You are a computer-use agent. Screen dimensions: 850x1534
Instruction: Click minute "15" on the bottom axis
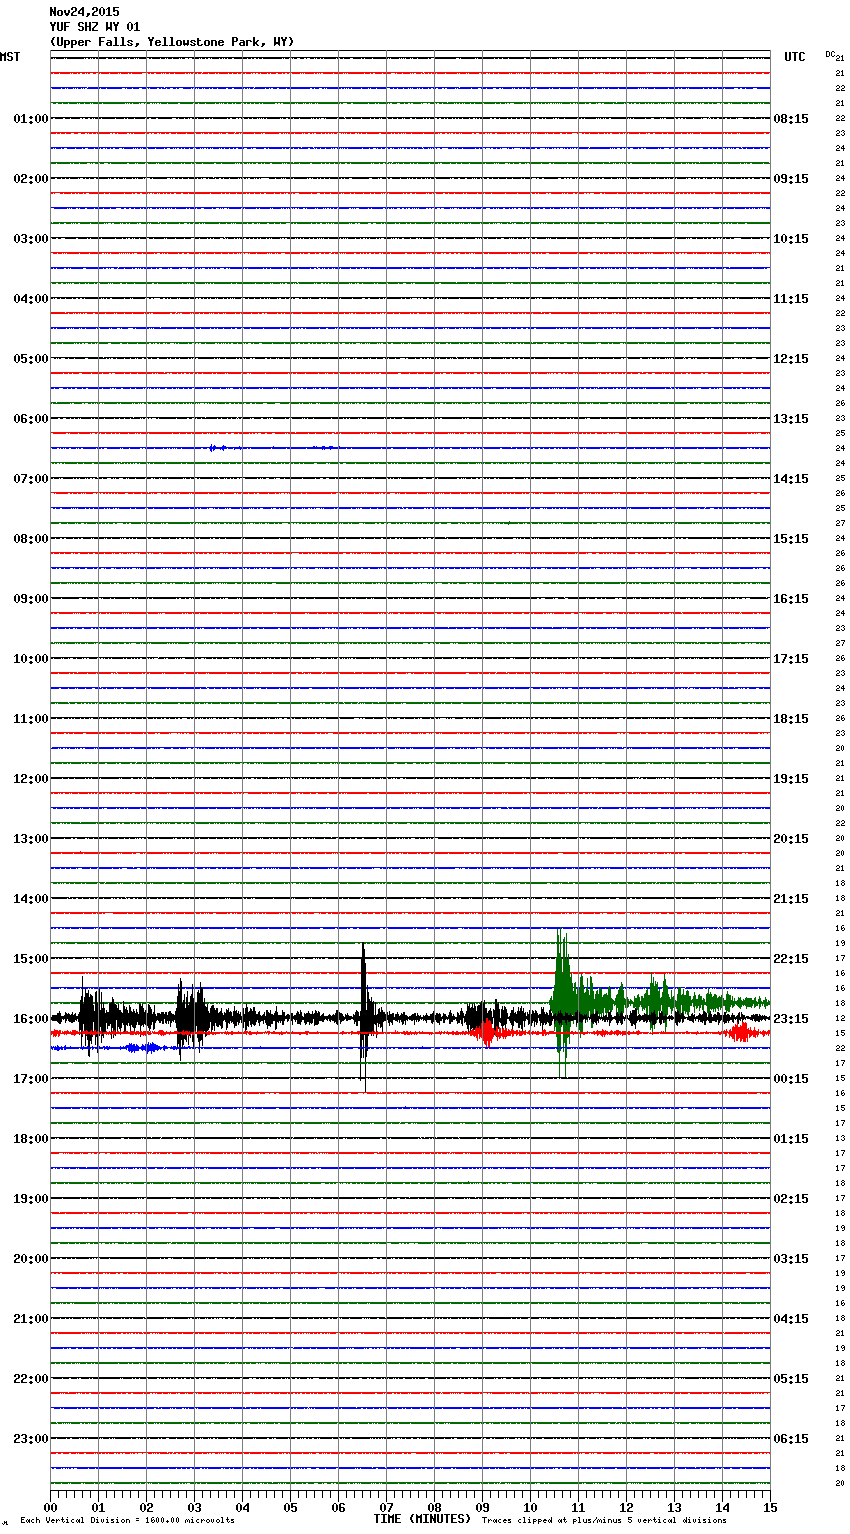[769, 1507]
